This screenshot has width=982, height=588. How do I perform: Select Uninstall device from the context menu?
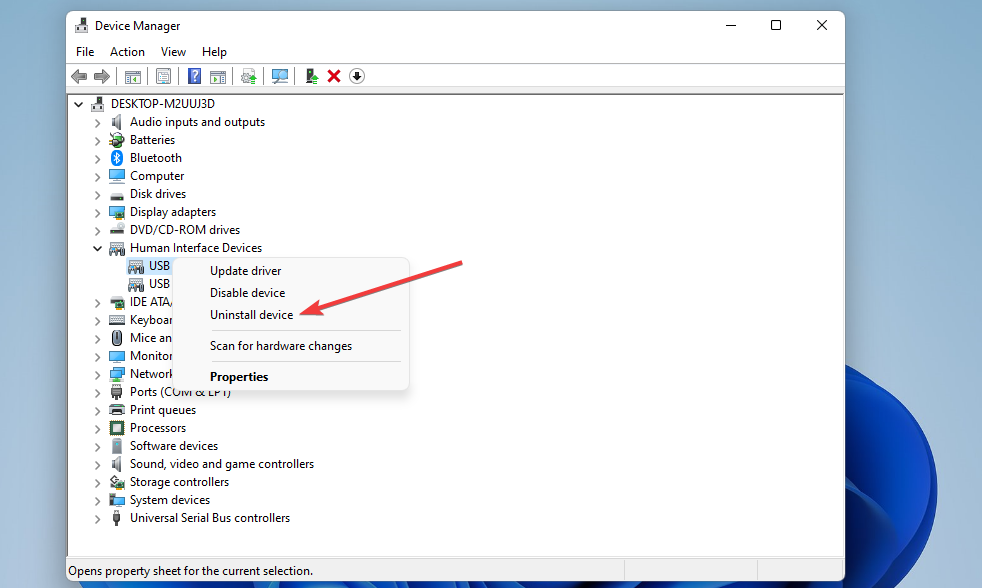[x=251, y=314]
